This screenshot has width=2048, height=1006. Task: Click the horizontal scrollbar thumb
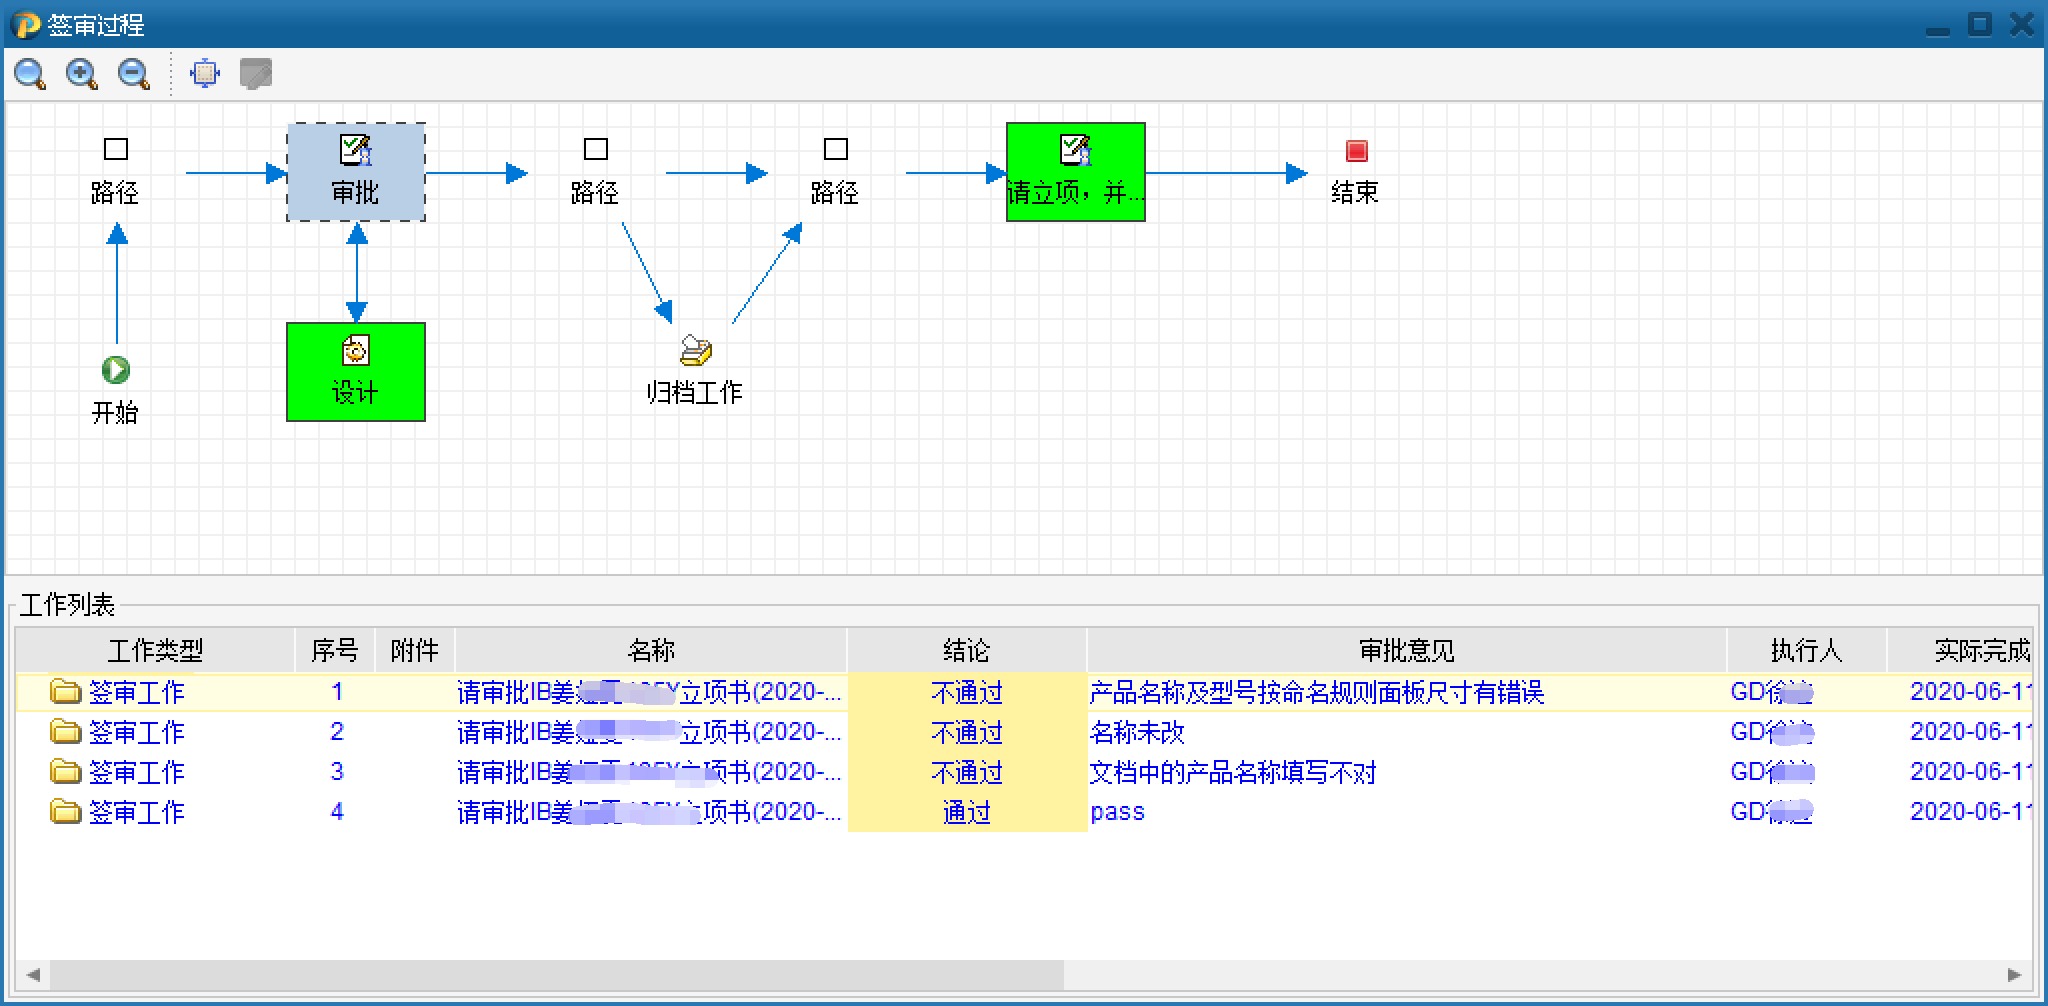(557, 974)
